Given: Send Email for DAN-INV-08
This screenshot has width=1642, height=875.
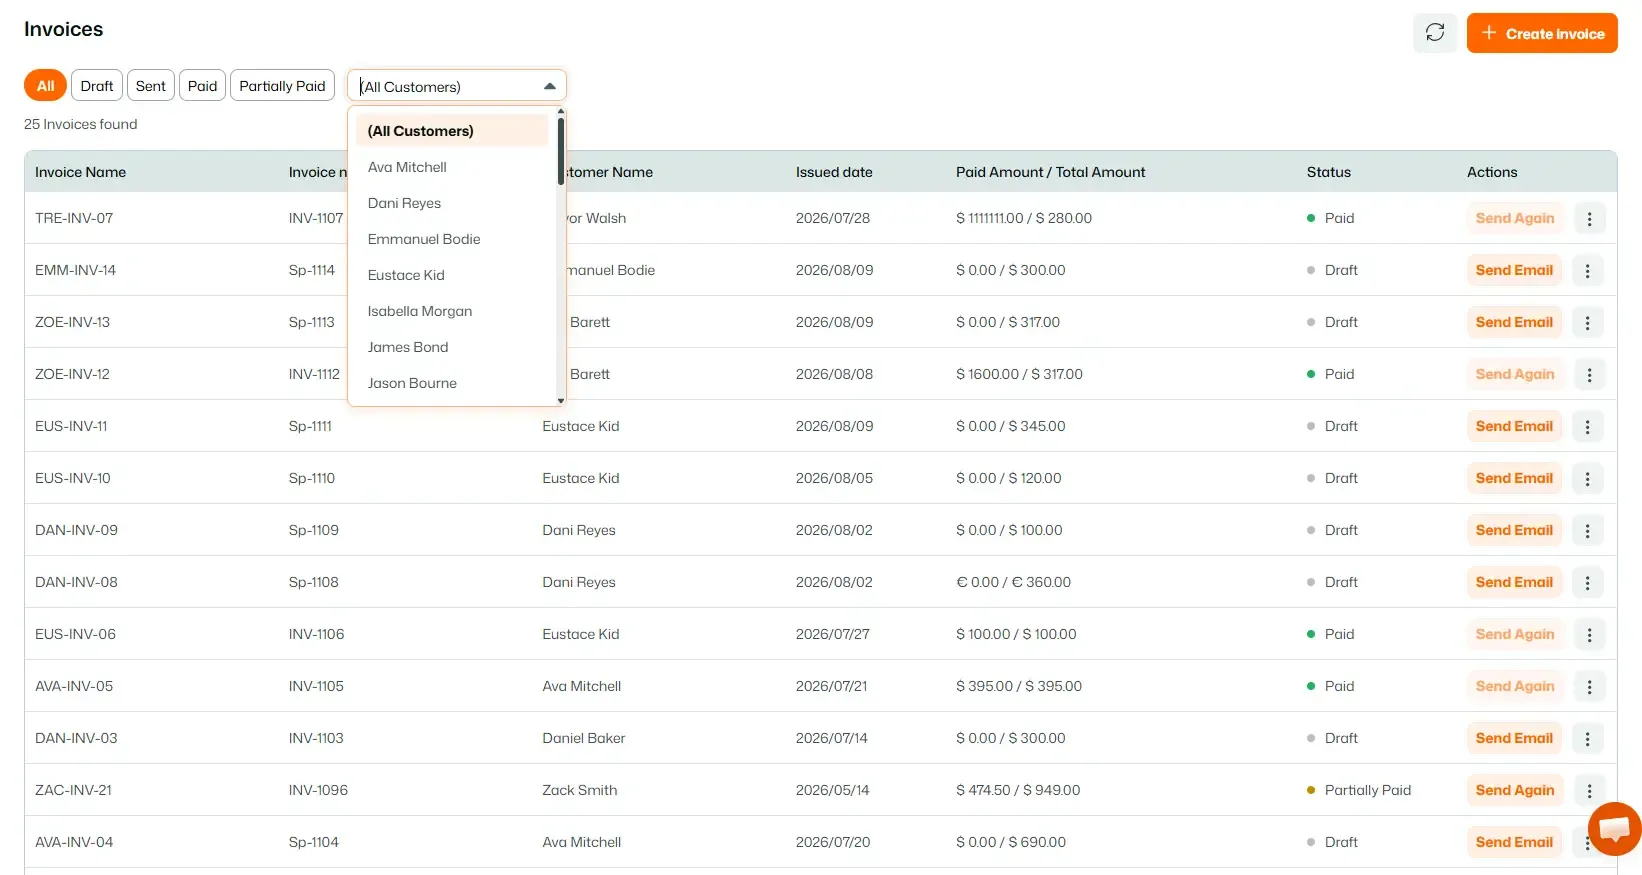Looking at the screenshot, I should [x=1514, y=582].
